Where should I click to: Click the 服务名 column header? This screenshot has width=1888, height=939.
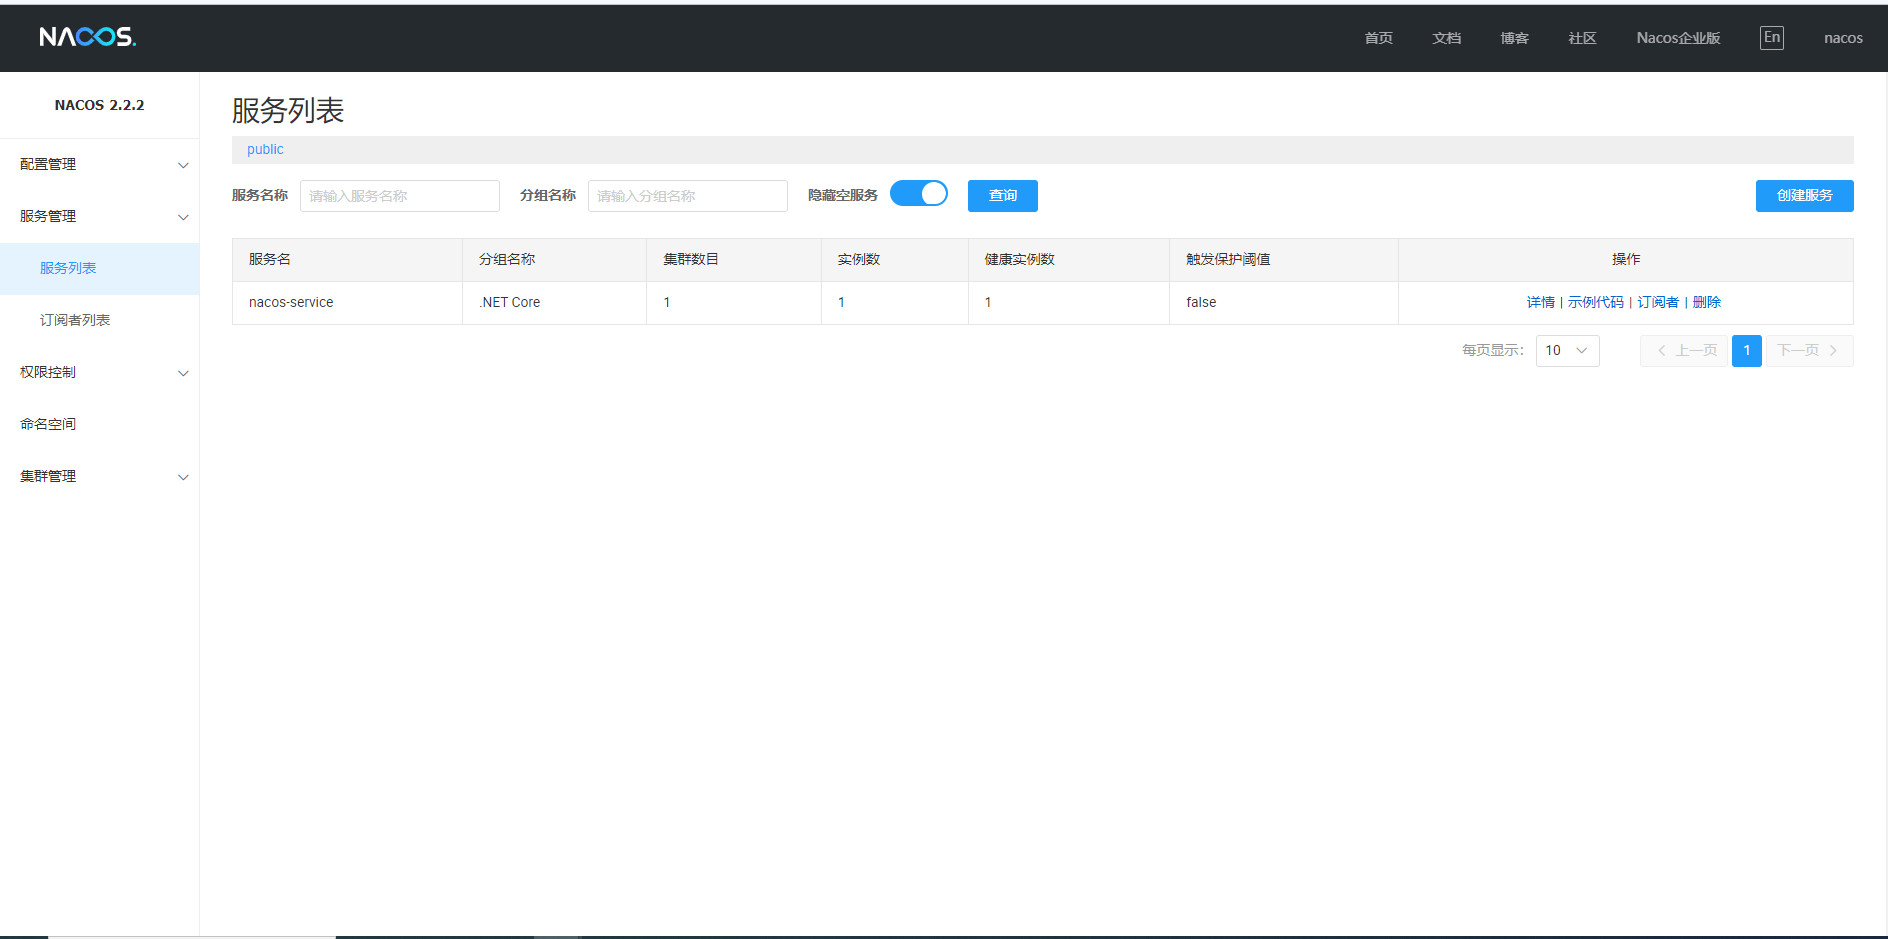click(347, 260)
